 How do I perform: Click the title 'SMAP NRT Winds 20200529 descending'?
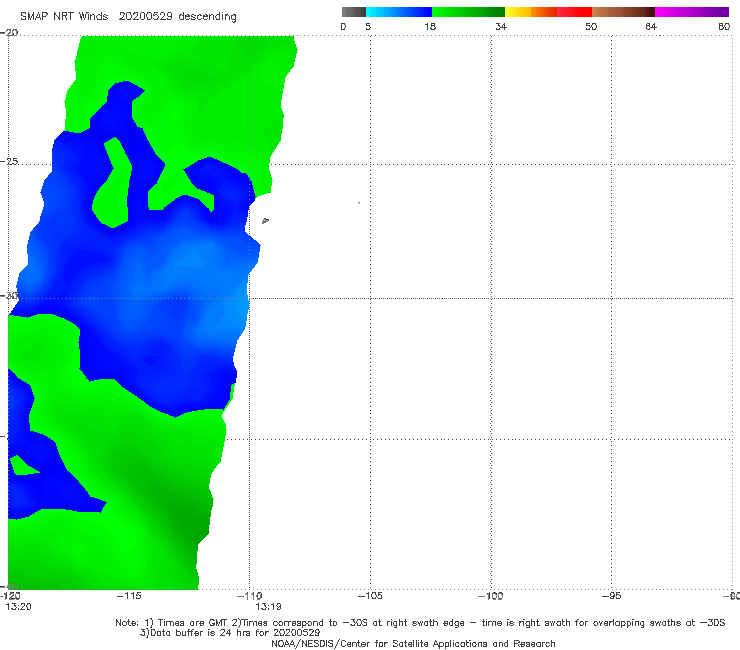coord(128,17)
